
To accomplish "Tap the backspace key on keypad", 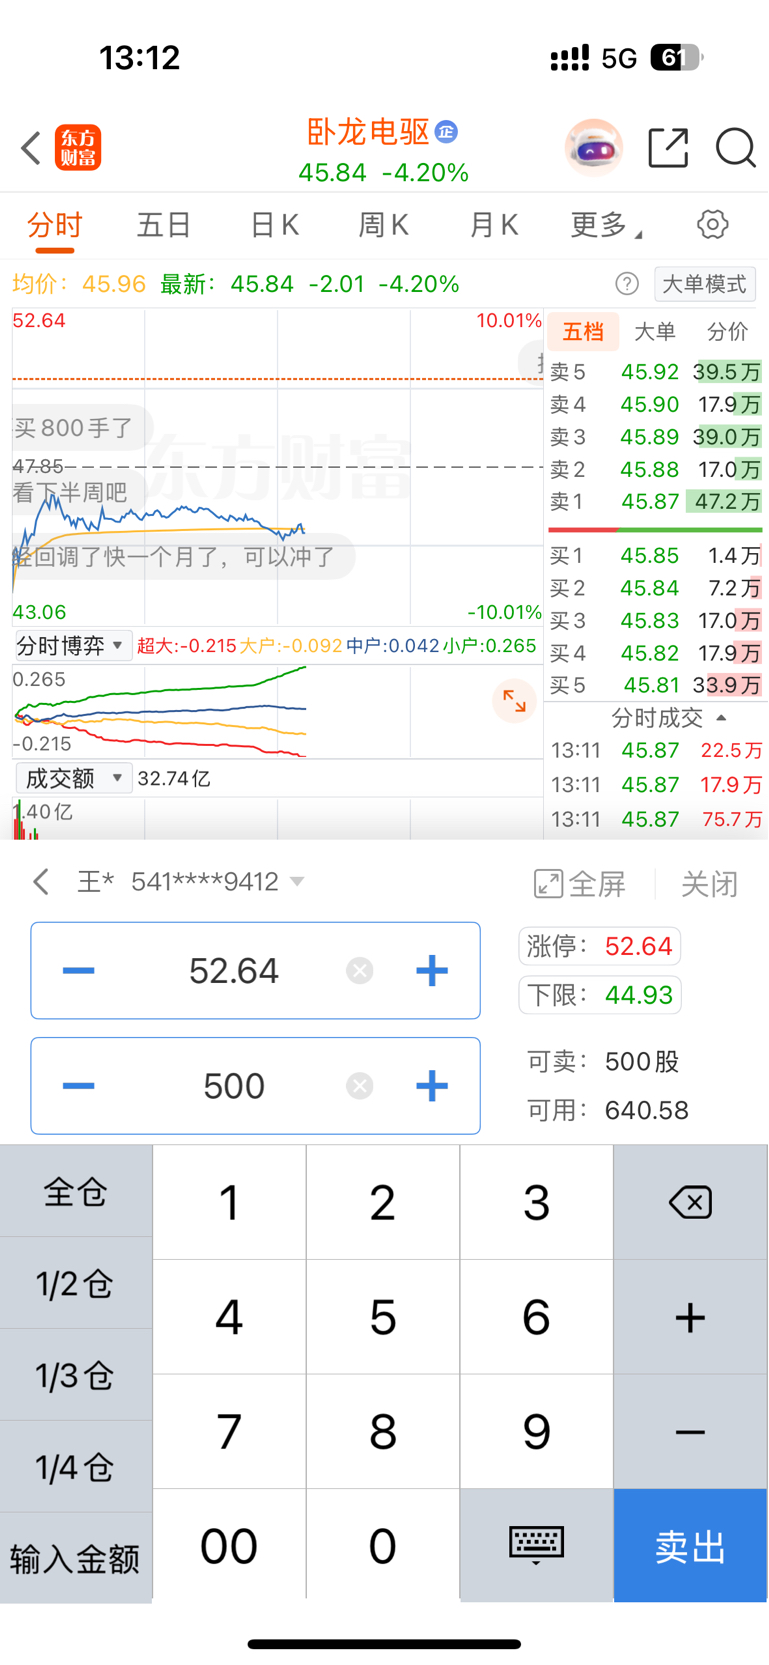I will tap(690, 1202).
